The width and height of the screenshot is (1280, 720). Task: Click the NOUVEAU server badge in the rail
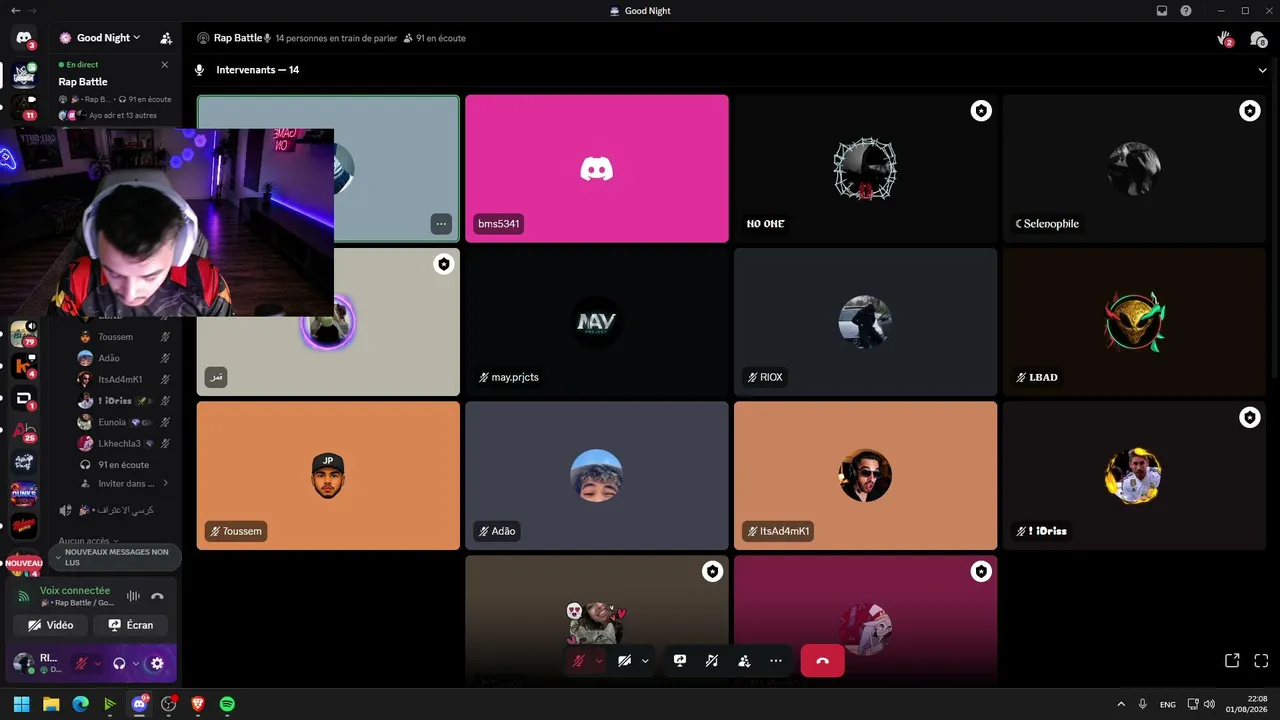(x=24, y=563)
